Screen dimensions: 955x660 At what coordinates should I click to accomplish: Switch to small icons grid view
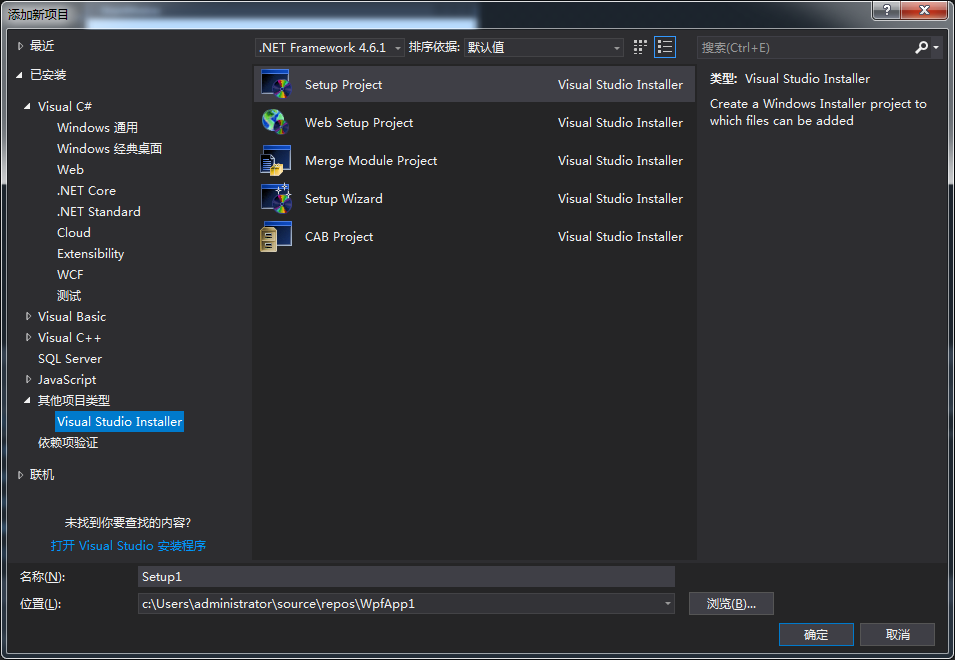click(640, 47)
